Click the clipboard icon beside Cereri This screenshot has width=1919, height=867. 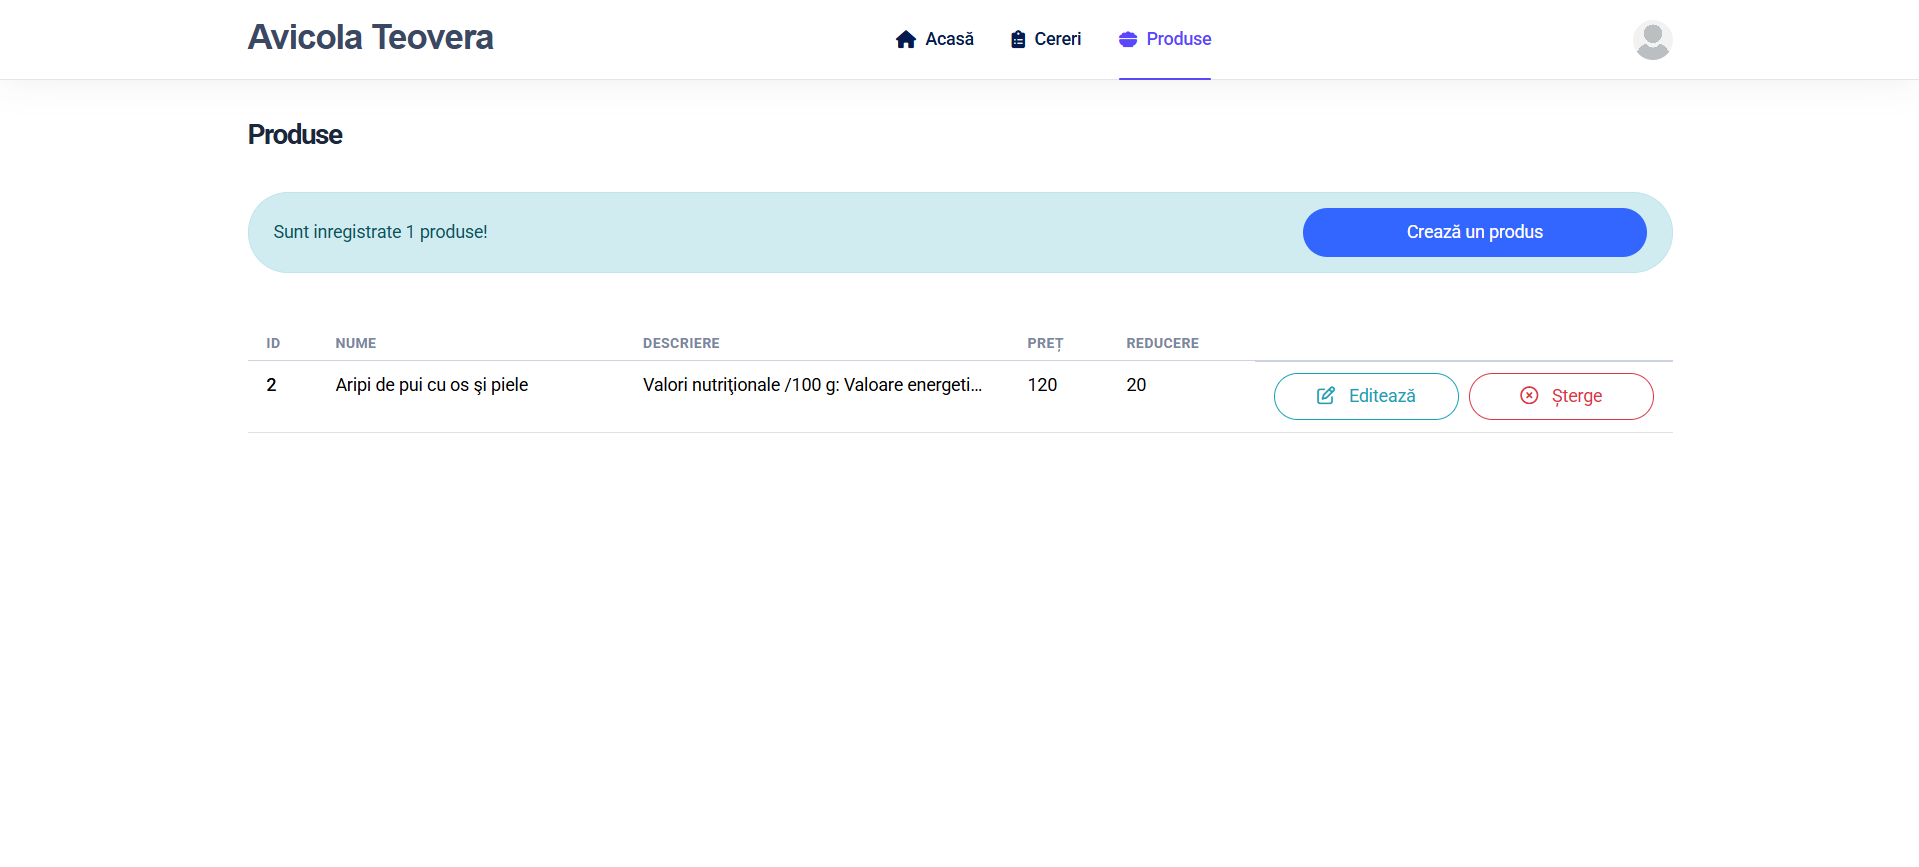[1017, 39]
